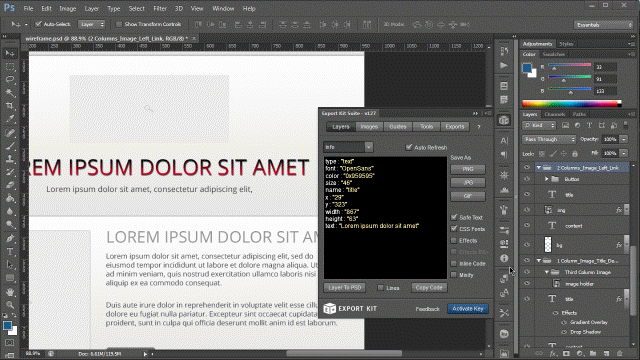Switch to the Channels tab
Viewport: 640px width, 360px height.
tap(555, 114)
